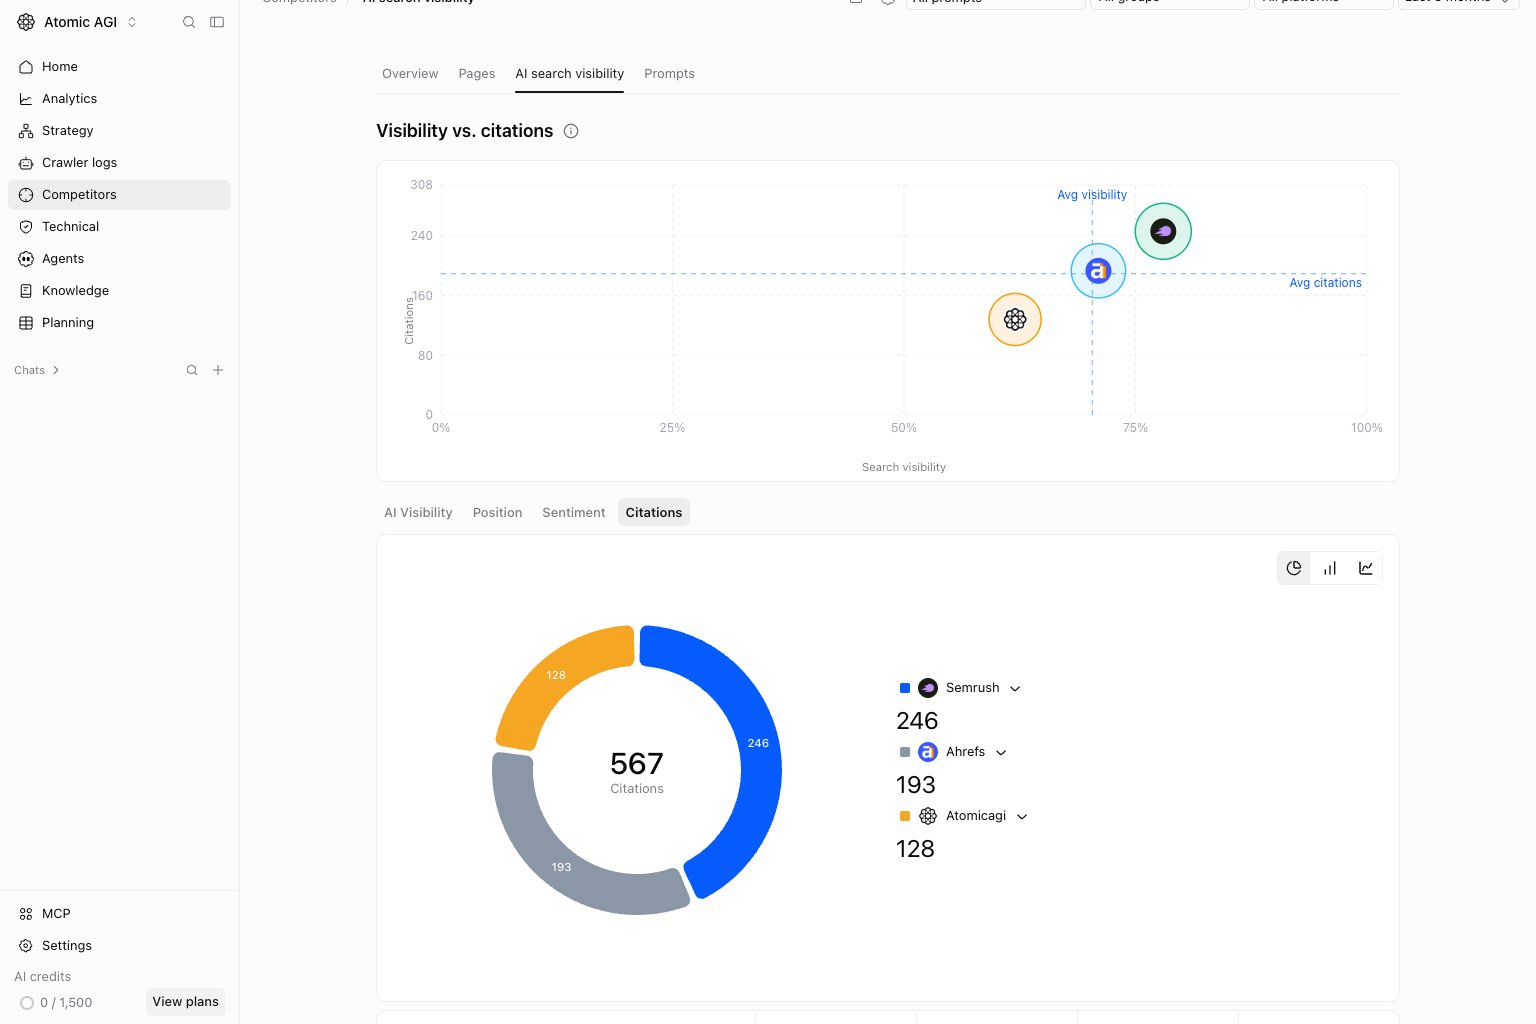
Task: Click the blue Semrush legend swatch
Action: click(905, 688)
